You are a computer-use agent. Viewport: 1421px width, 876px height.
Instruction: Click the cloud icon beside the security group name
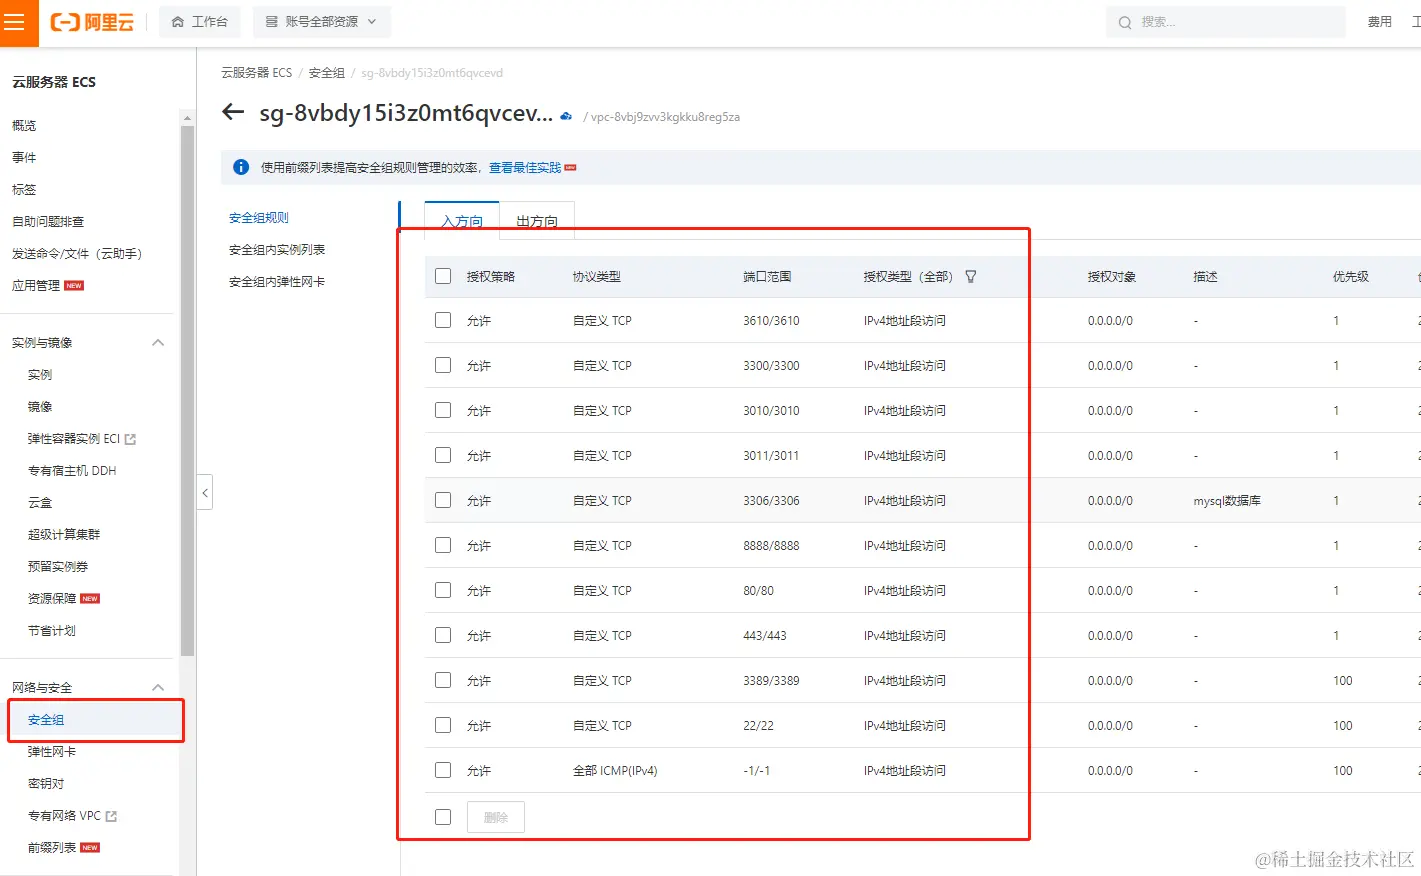tap(566, 116)
